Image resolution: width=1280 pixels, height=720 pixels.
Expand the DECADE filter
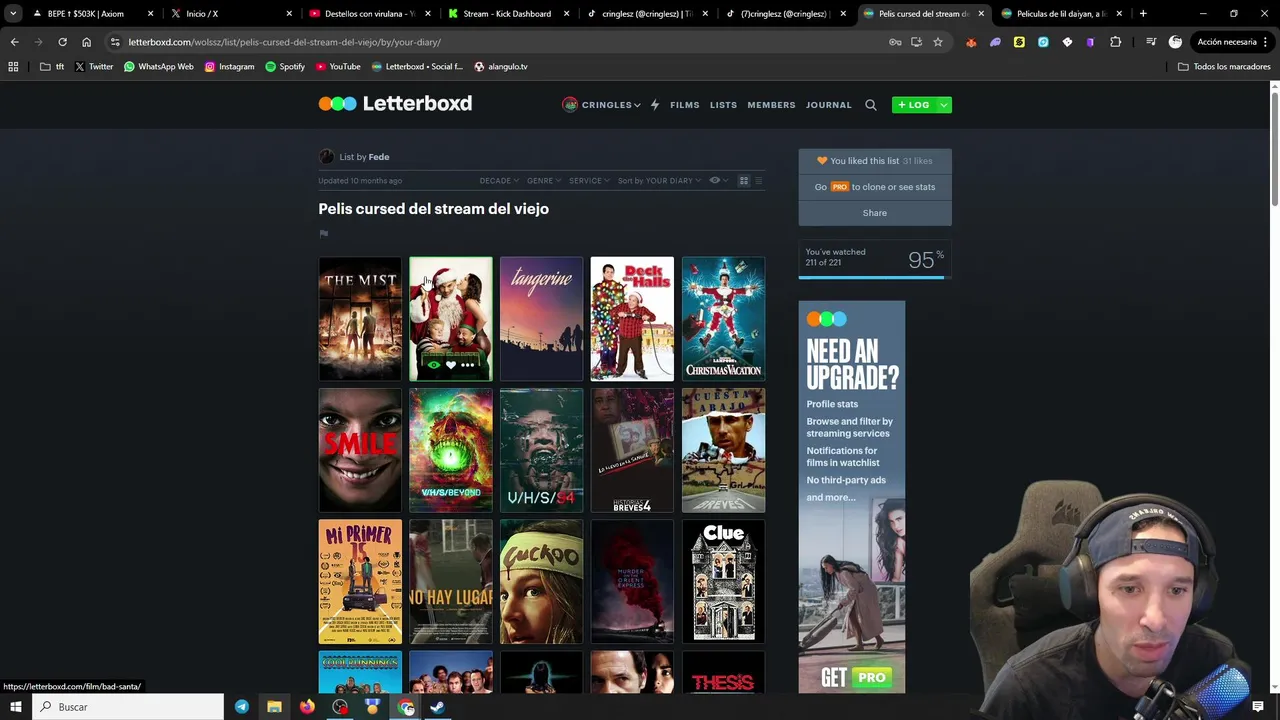tap(499, 181)
